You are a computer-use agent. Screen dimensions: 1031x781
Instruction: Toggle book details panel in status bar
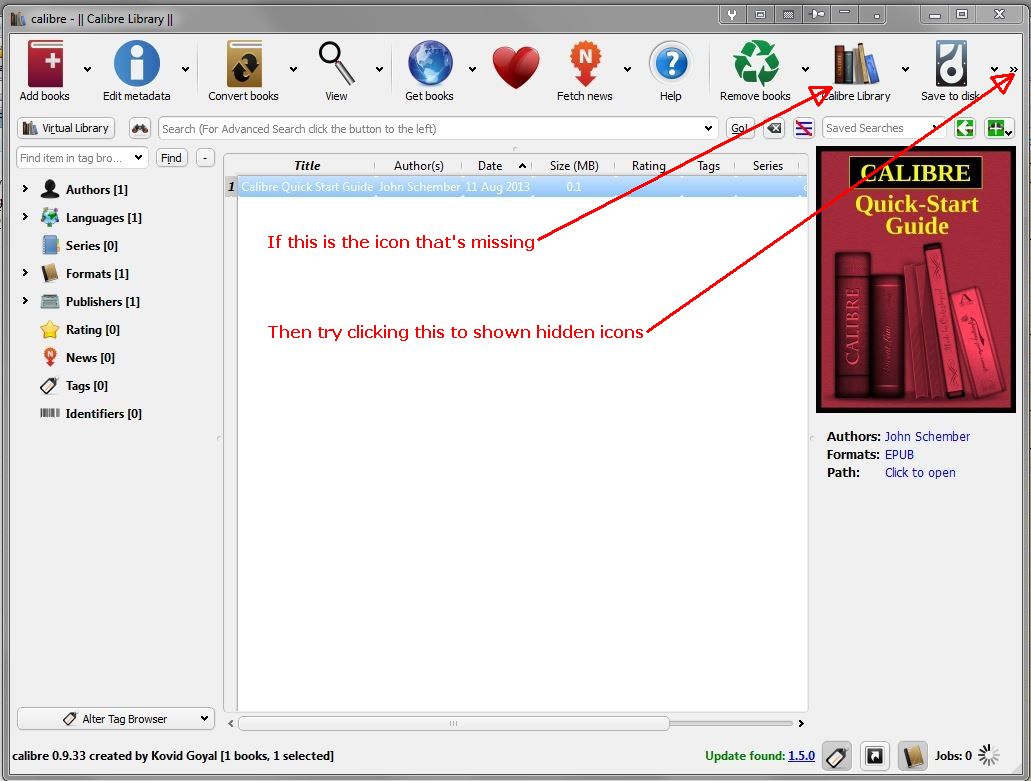point(913,757)
